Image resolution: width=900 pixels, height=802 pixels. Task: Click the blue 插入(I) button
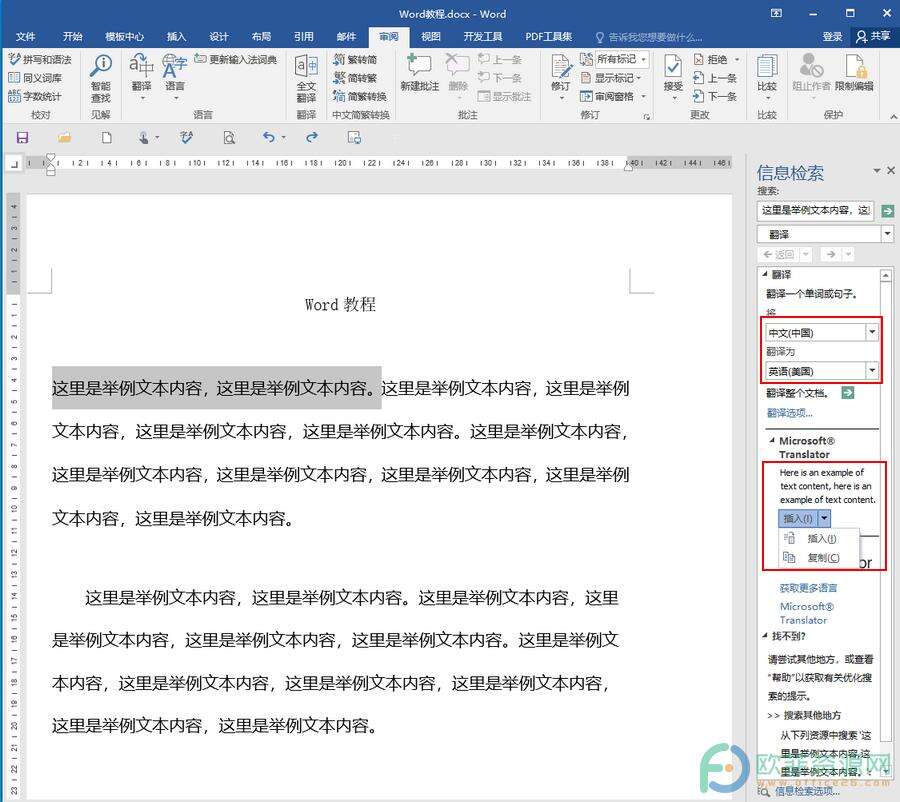(x=798, y=518)
